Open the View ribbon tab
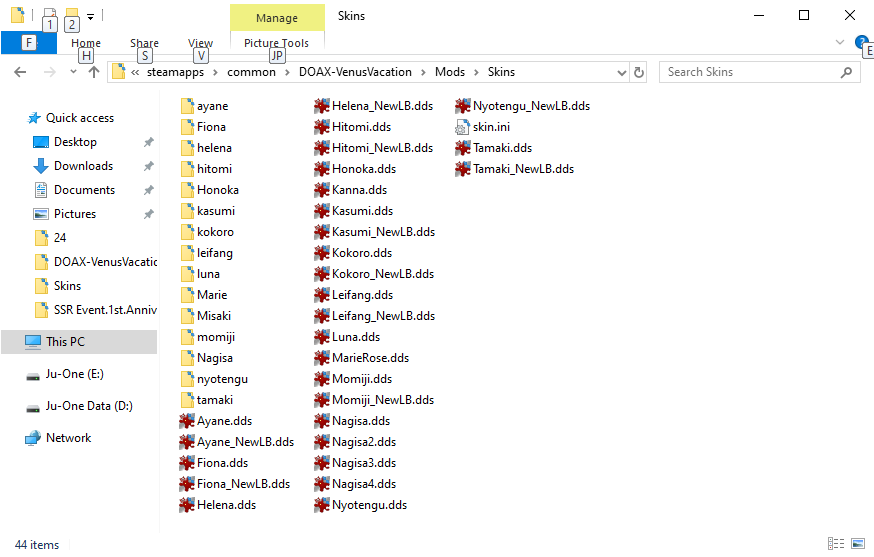This screenshot has height=557, width=874. click(x=200, y=43)
